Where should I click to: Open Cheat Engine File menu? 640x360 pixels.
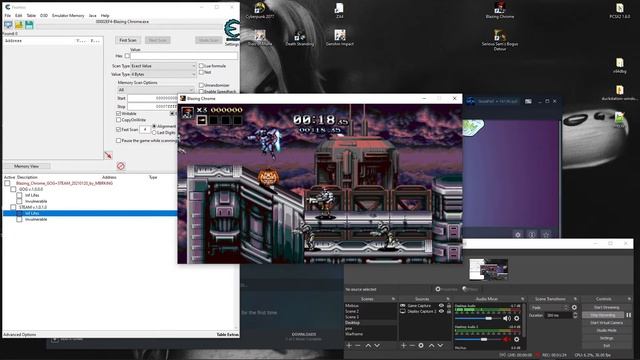tap(8, 16)
